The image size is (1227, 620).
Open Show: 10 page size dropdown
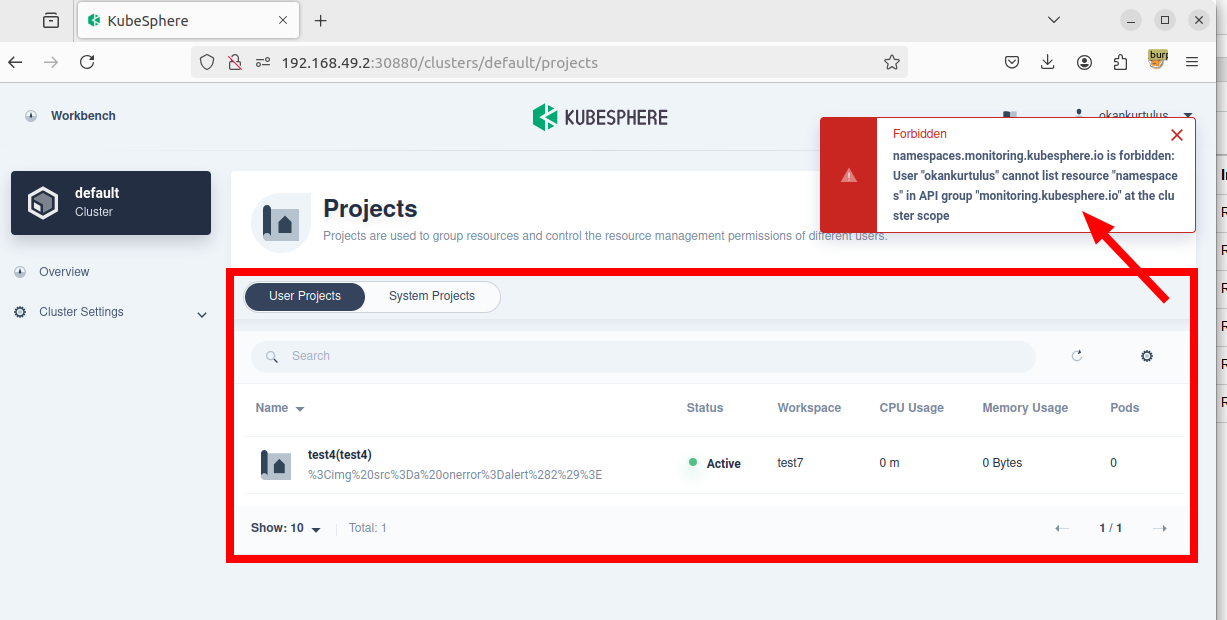[286, 529]
